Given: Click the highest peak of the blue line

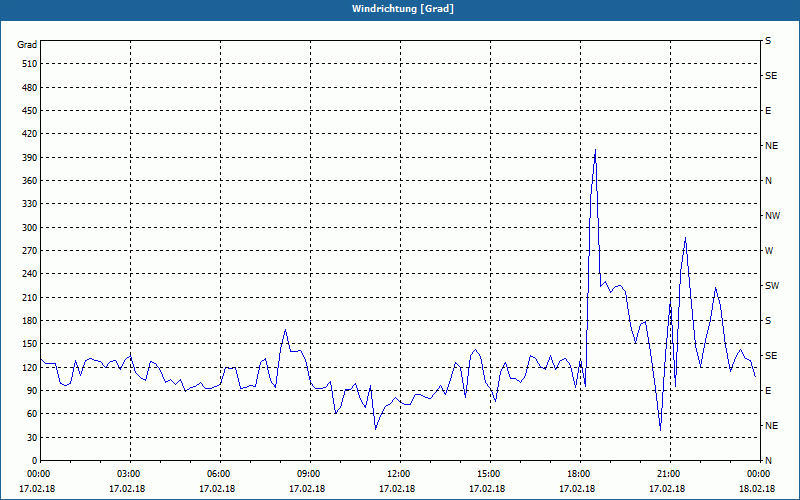Looking at the screenshot, I should [x=595, y=150].
